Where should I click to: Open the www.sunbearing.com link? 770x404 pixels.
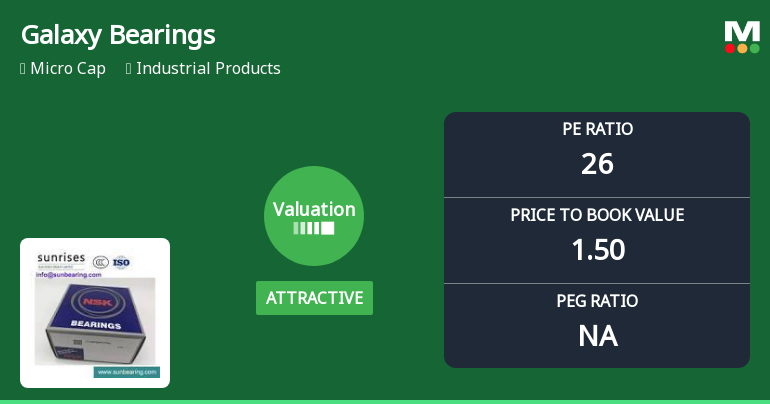pos(126,371)
